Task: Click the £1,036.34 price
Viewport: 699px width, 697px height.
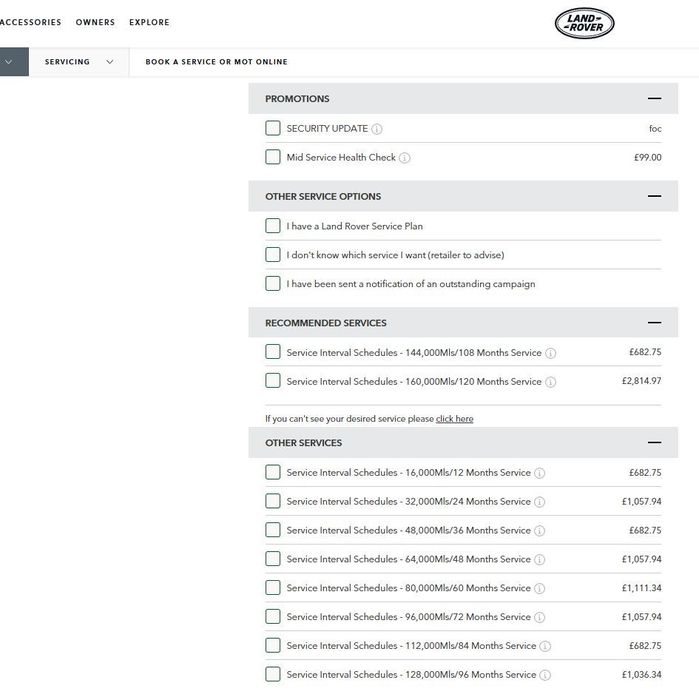Action: click(x=641, y=675)
